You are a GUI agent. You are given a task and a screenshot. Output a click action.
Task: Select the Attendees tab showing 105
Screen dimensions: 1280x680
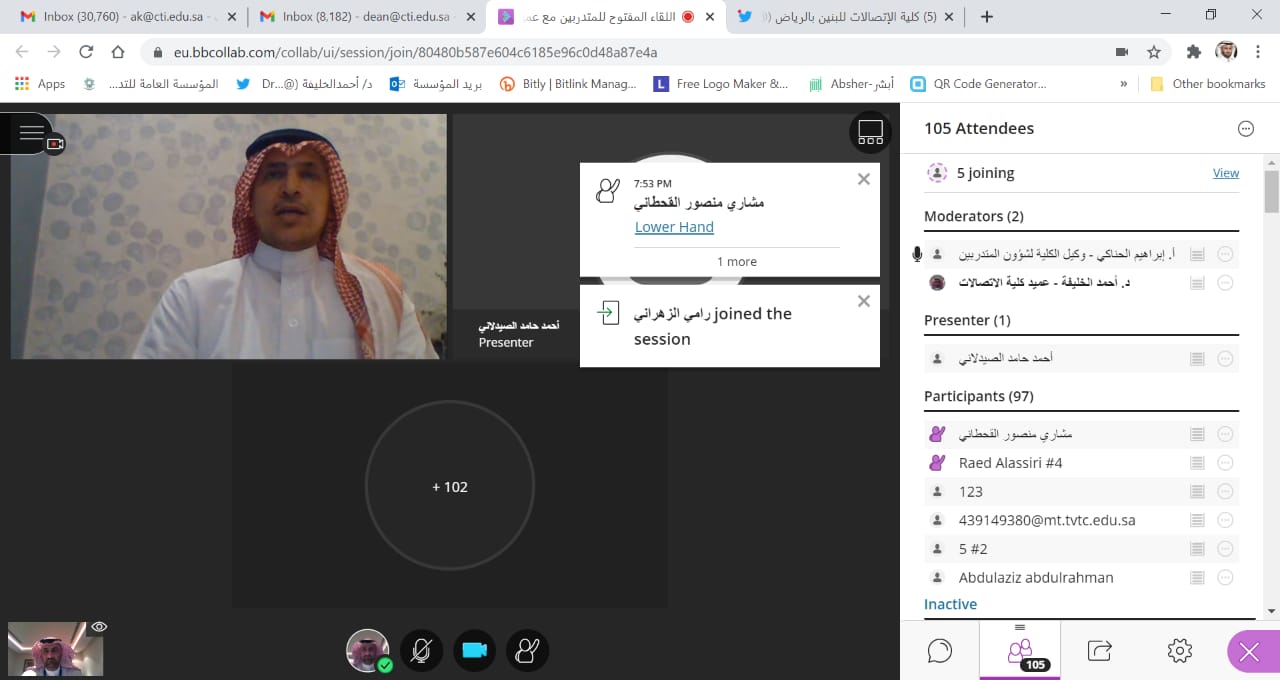click(1019, 652)
